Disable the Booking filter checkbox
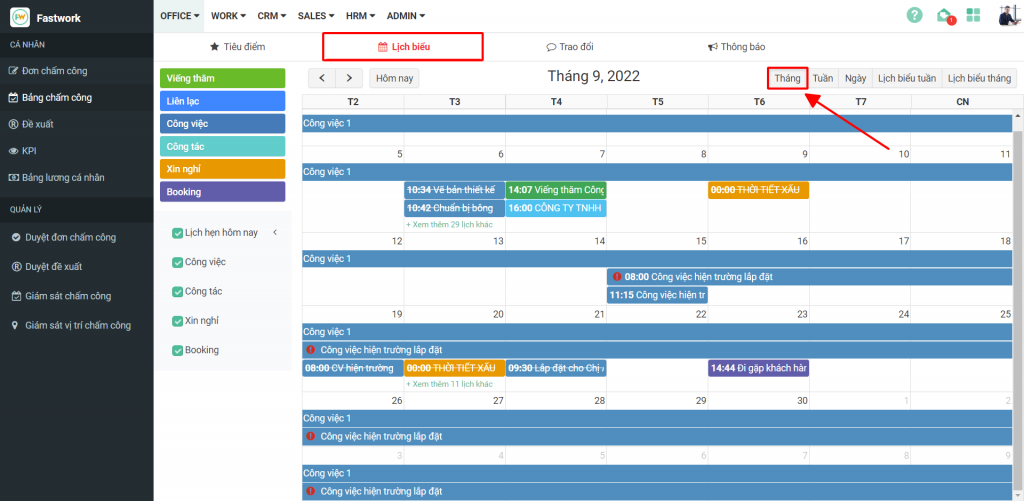 coord(178,351)
